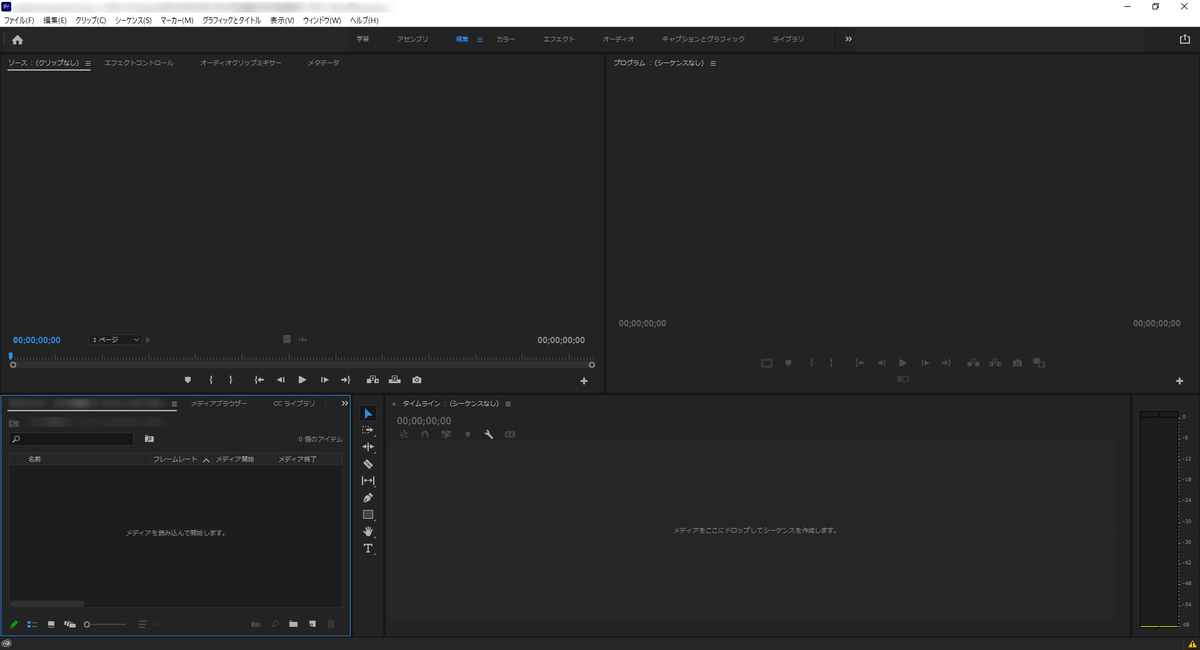Go to In point in Source monitor
1200x650 pixels.
click(x=259, y=380)
